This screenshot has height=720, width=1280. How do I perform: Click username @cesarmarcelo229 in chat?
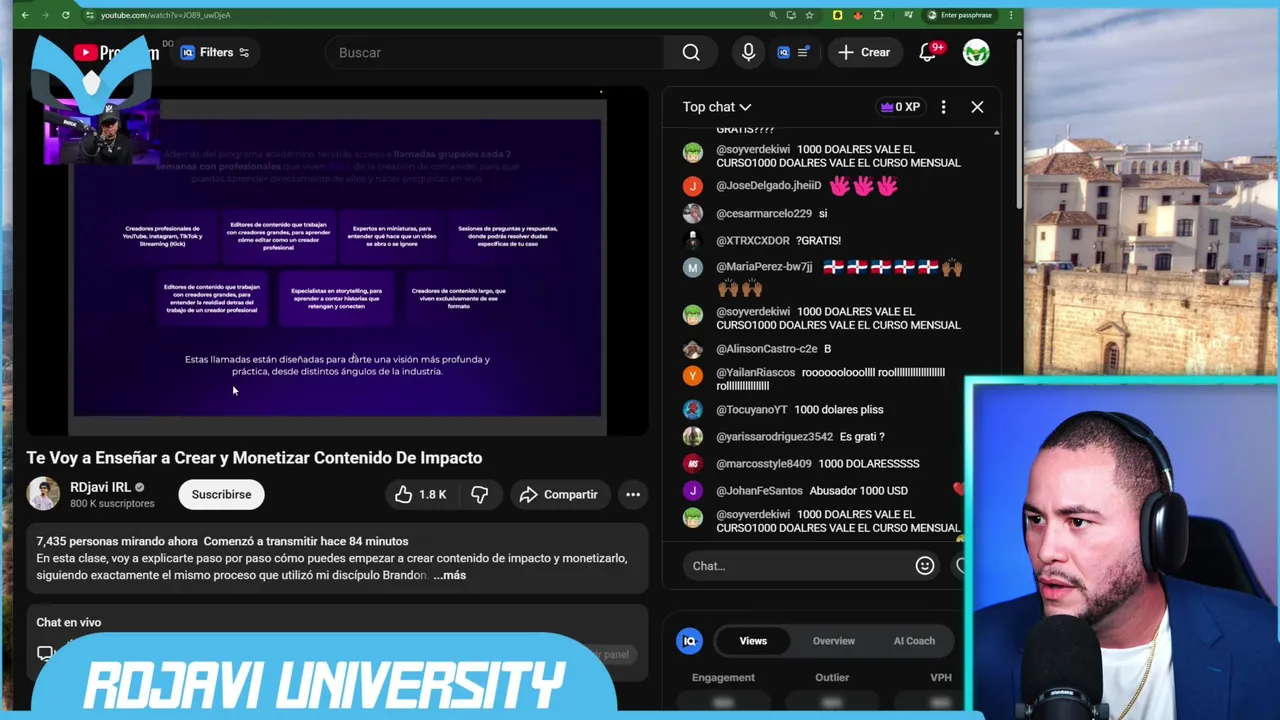(764, 213)
